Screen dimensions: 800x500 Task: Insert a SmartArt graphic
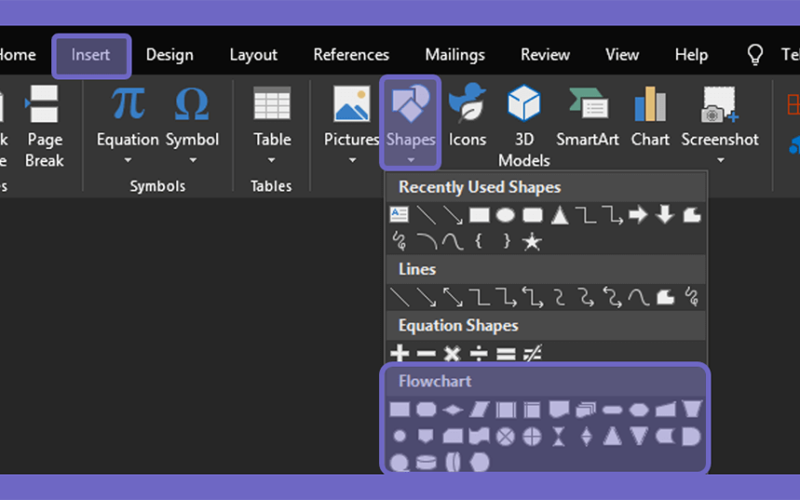587,116
